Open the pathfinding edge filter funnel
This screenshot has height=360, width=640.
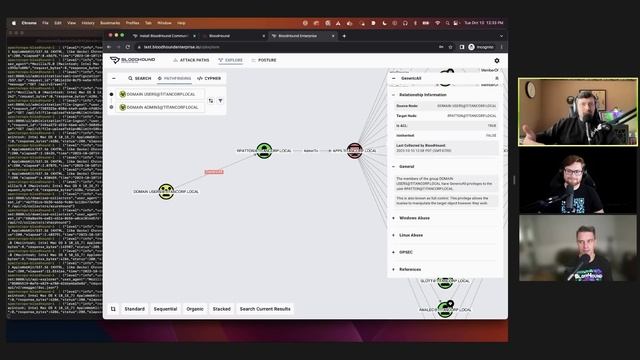tap(220, 100)
